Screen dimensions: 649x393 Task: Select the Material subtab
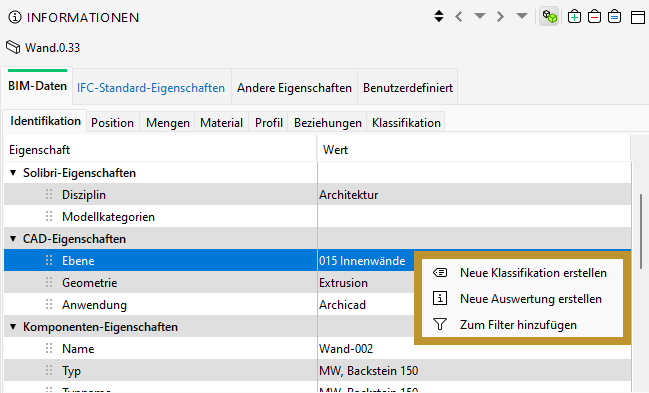[x=221, y=123]
